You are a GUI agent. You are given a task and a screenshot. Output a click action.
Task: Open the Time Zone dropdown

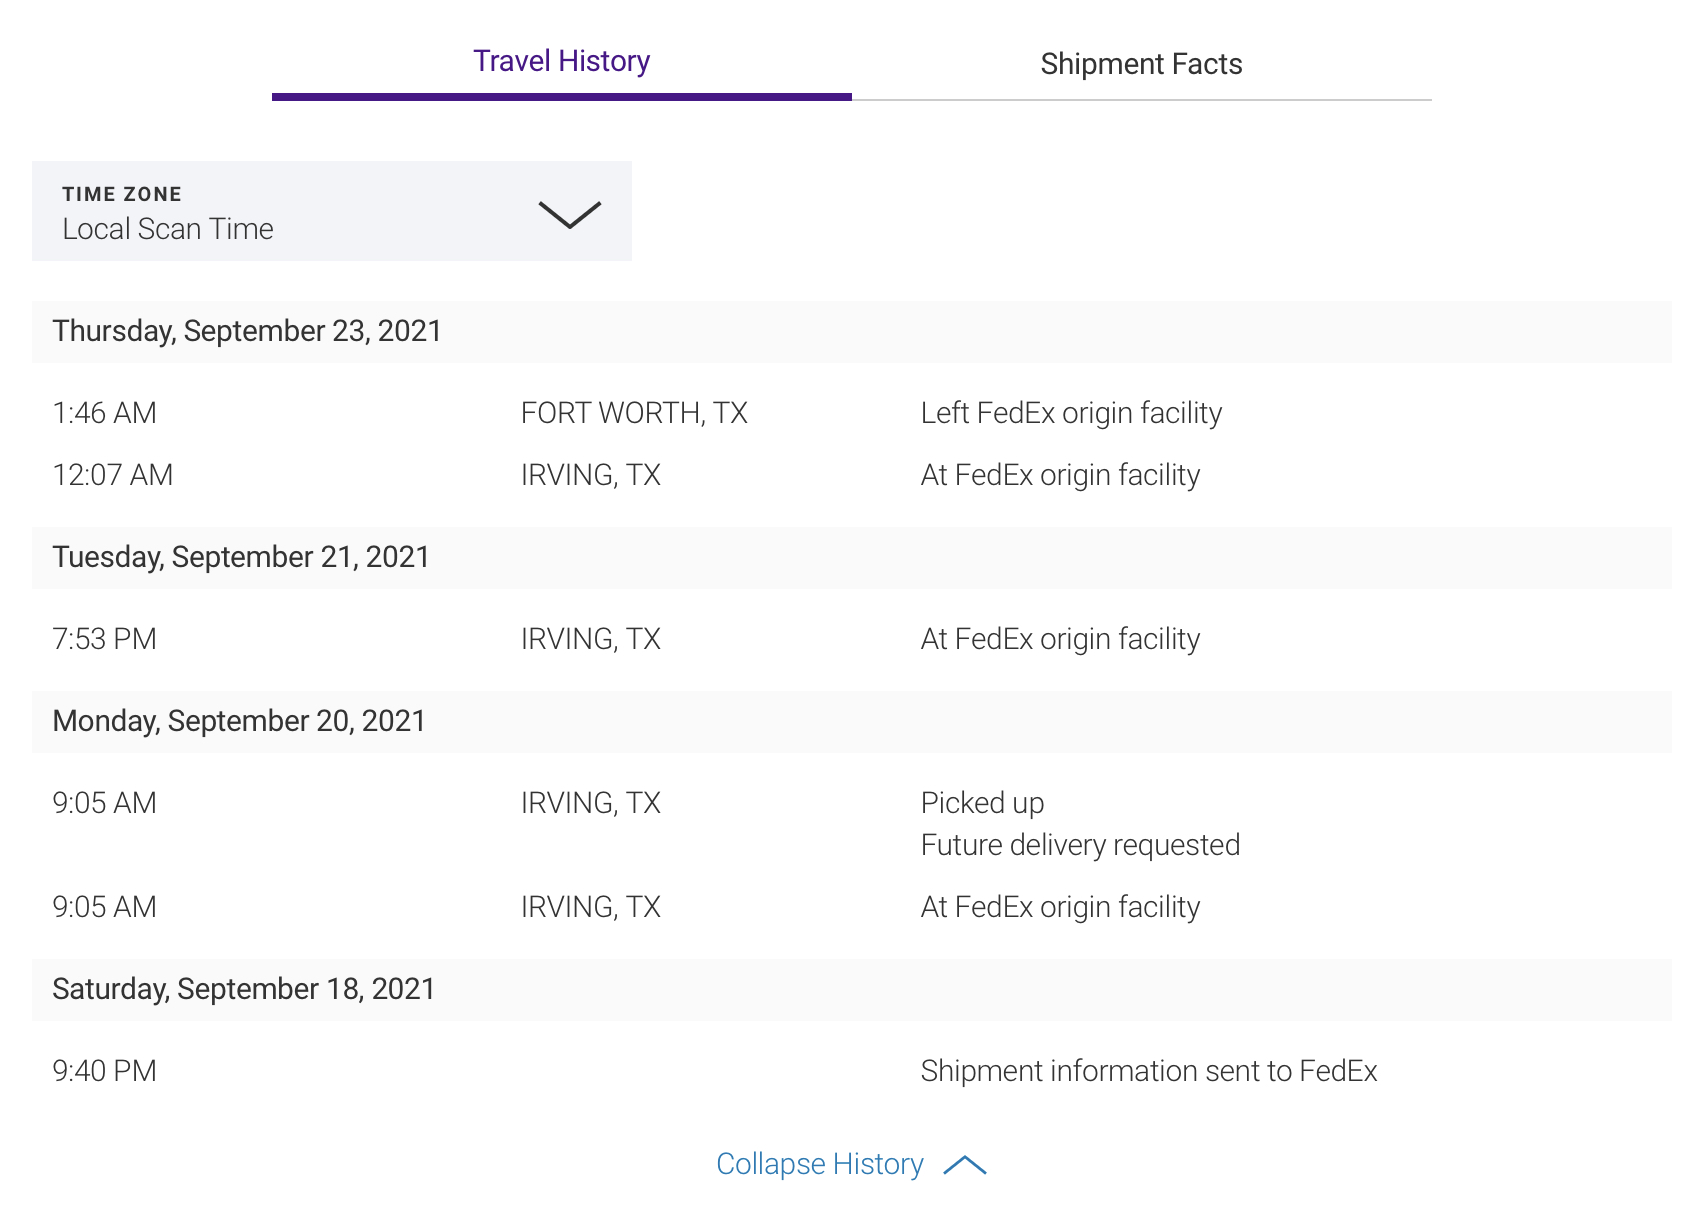coord(332,211)
